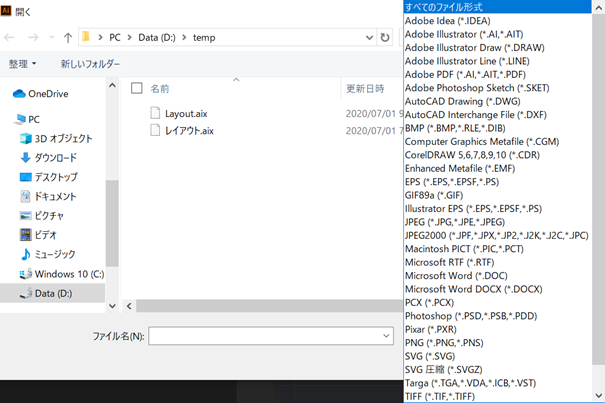Open the 整理 menu
Screen dimensions: 605x403
click(22, 64)
